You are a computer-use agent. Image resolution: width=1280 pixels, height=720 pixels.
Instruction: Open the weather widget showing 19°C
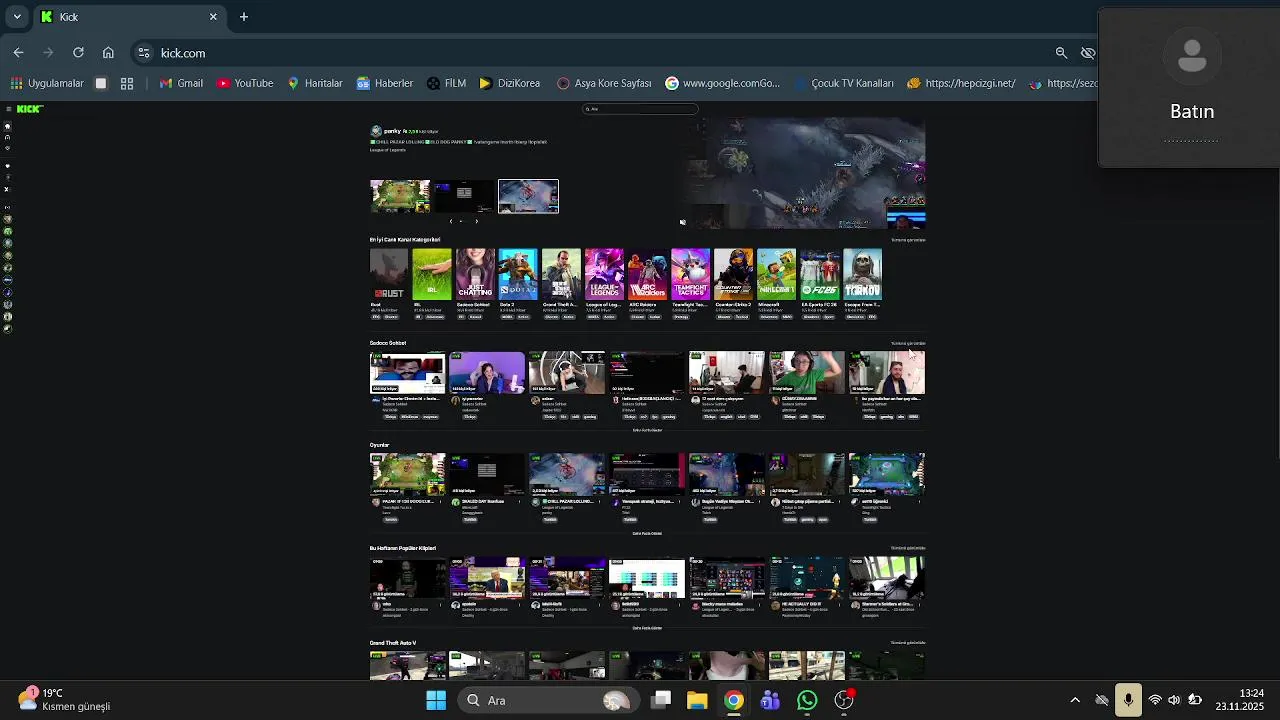(64, 699)
